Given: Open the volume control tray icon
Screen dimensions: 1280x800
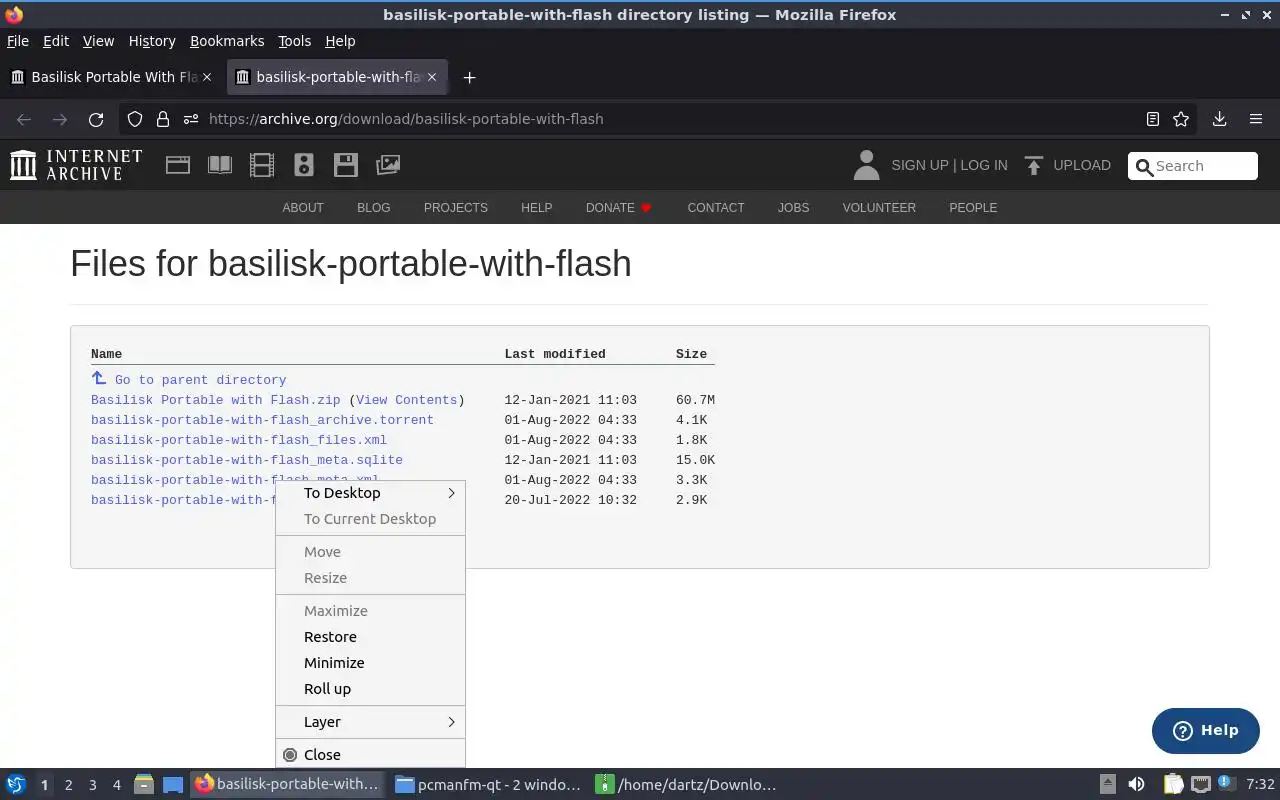Looking at the screenshot, I should [x=1136, y=784].
